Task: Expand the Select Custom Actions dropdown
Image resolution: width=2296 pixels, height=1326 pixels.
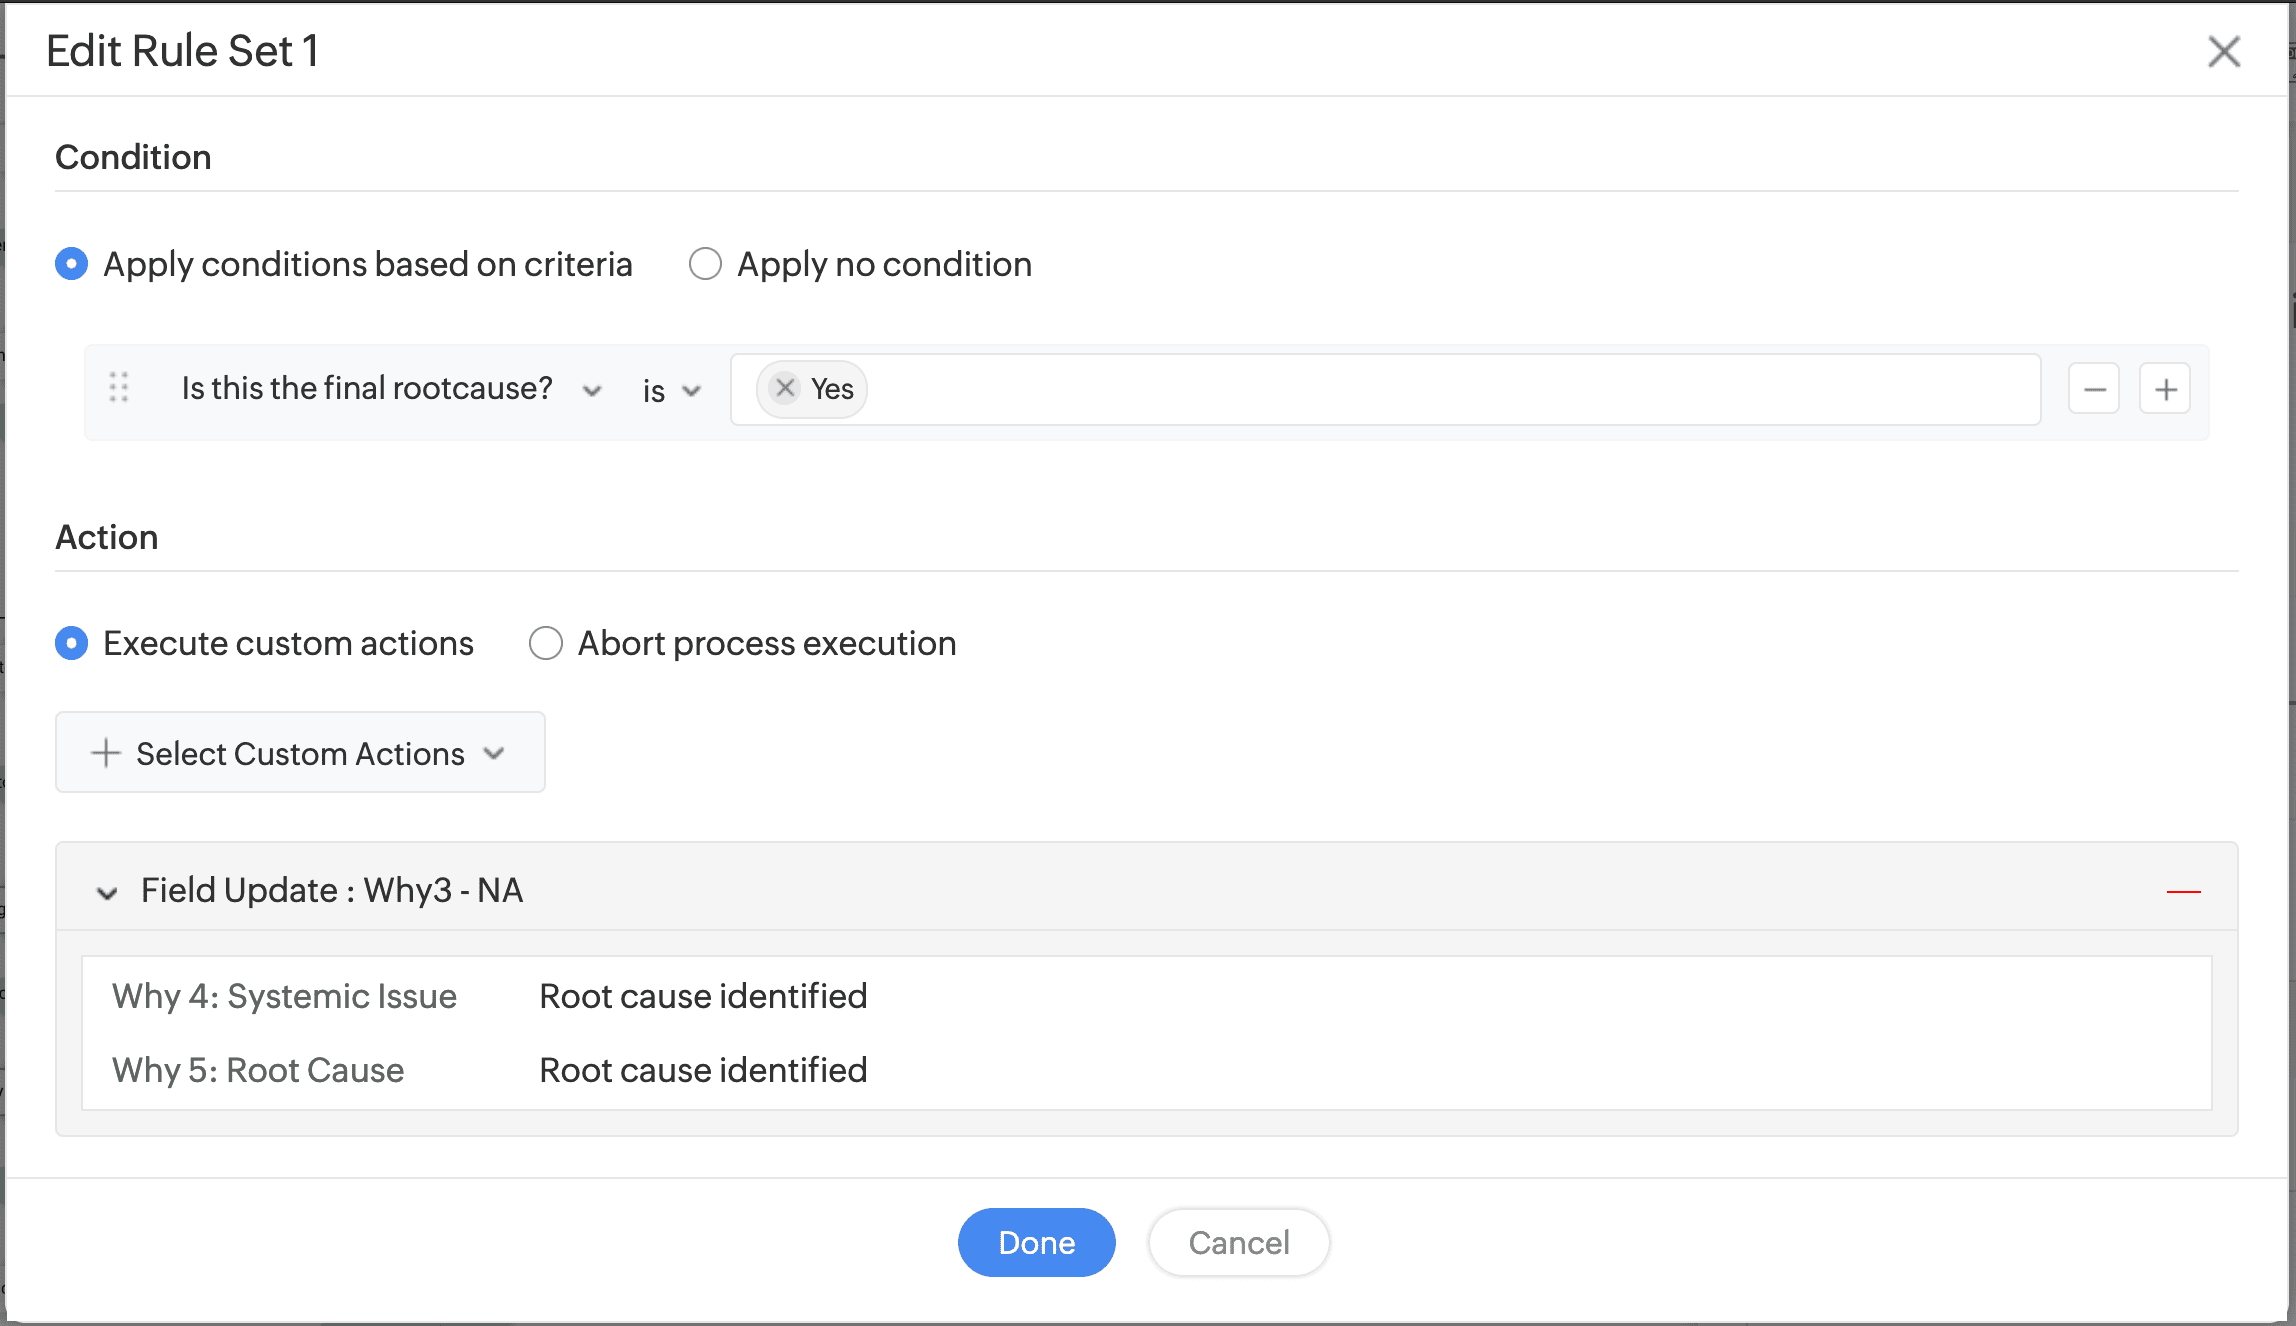Action: click(x=494, y=754)
